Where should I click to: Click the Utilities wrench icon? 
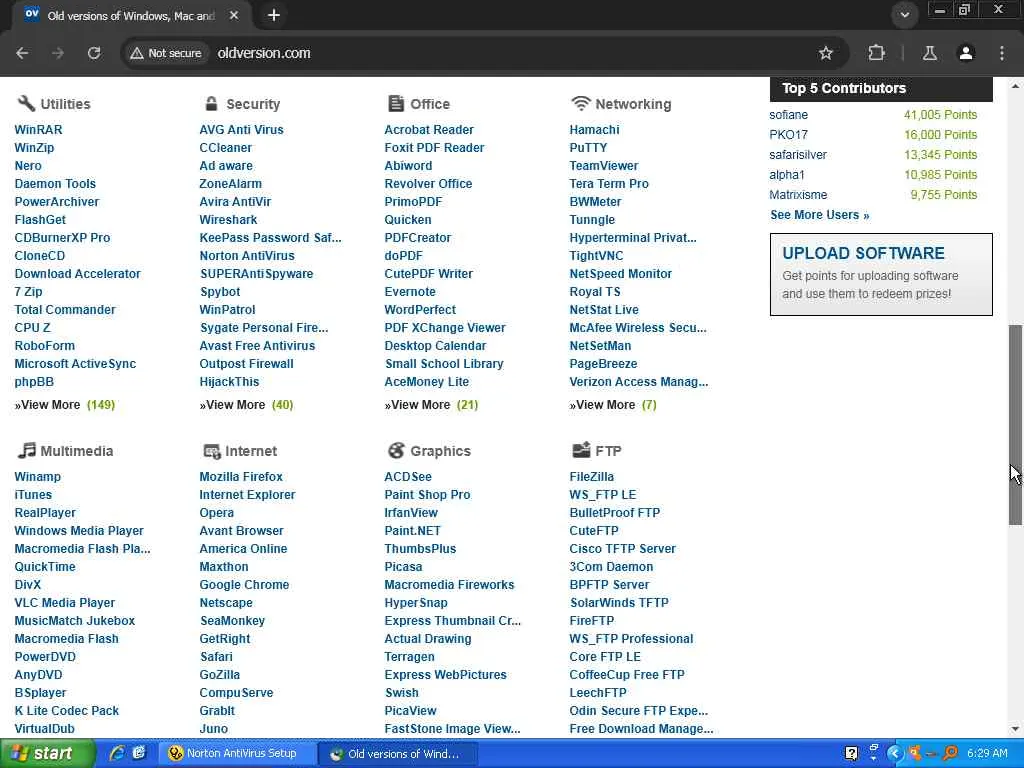(25, 103)
